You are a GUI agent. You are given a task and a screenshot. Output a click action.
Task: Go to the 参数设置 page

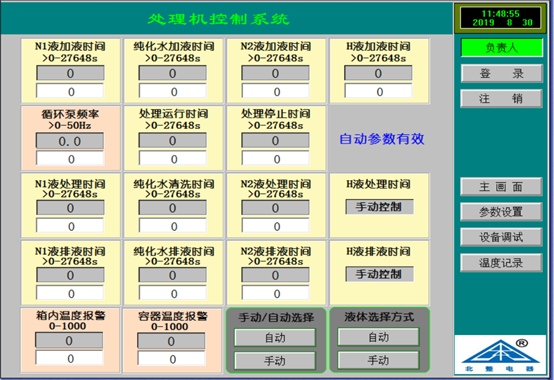point(501,212)
